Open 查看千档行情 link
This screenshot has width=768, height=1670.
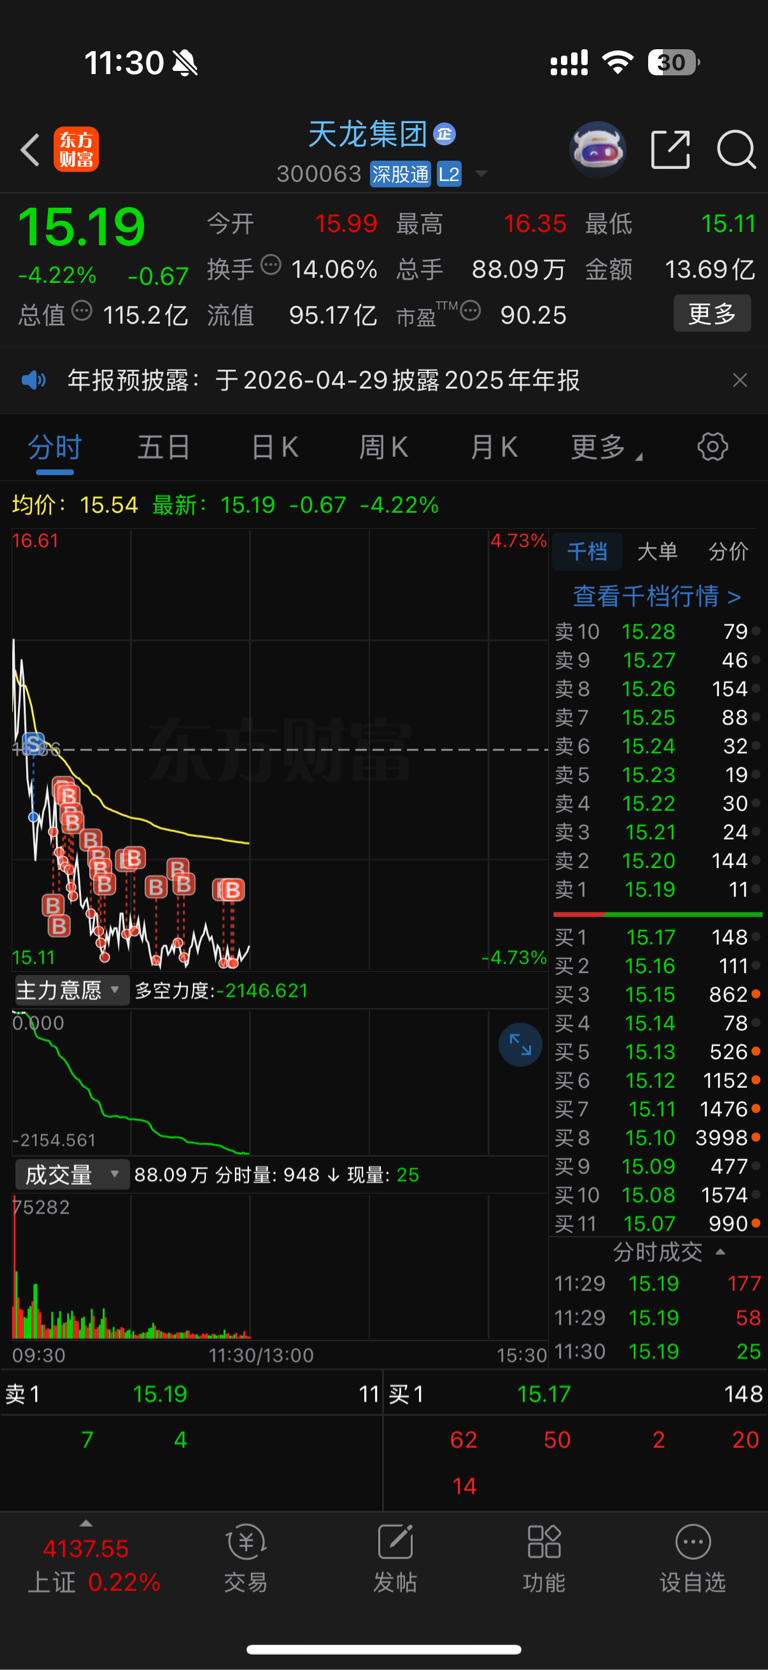click(657, 596)
